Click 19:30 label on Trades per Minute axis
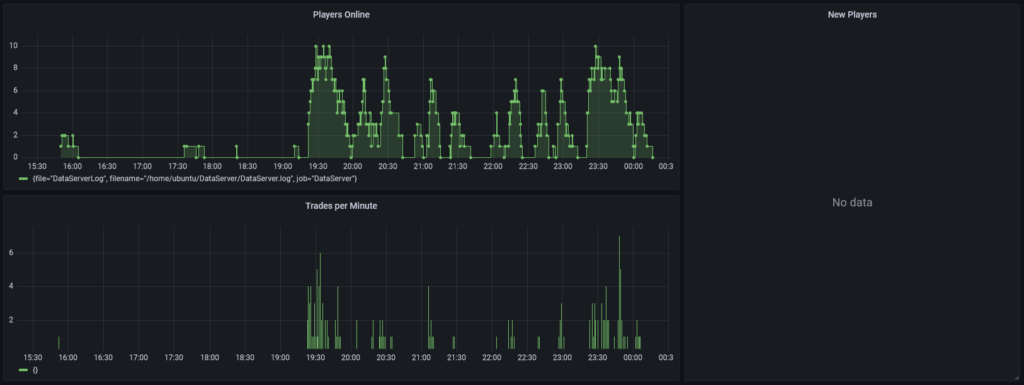 [315, 358]
